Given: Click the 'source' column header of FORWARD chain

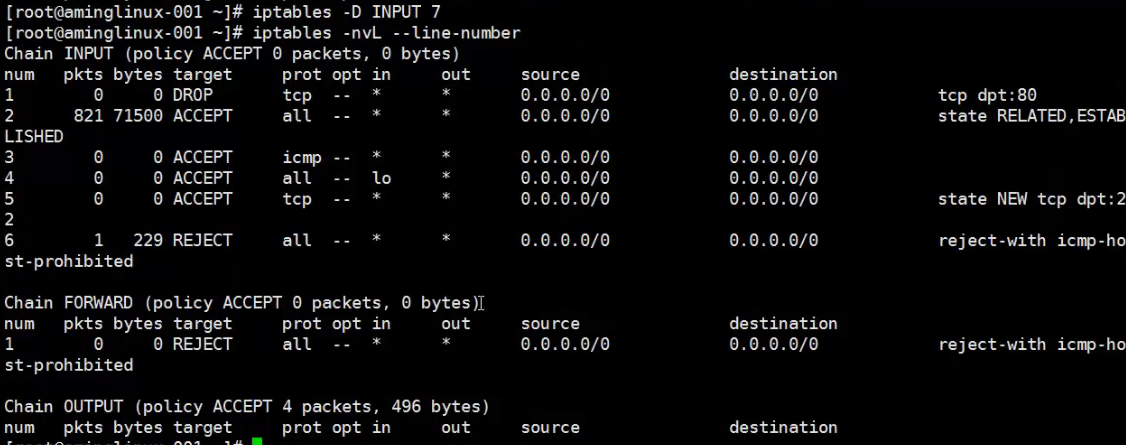Looking at the screenshot, I should click(x=550, y=324).
